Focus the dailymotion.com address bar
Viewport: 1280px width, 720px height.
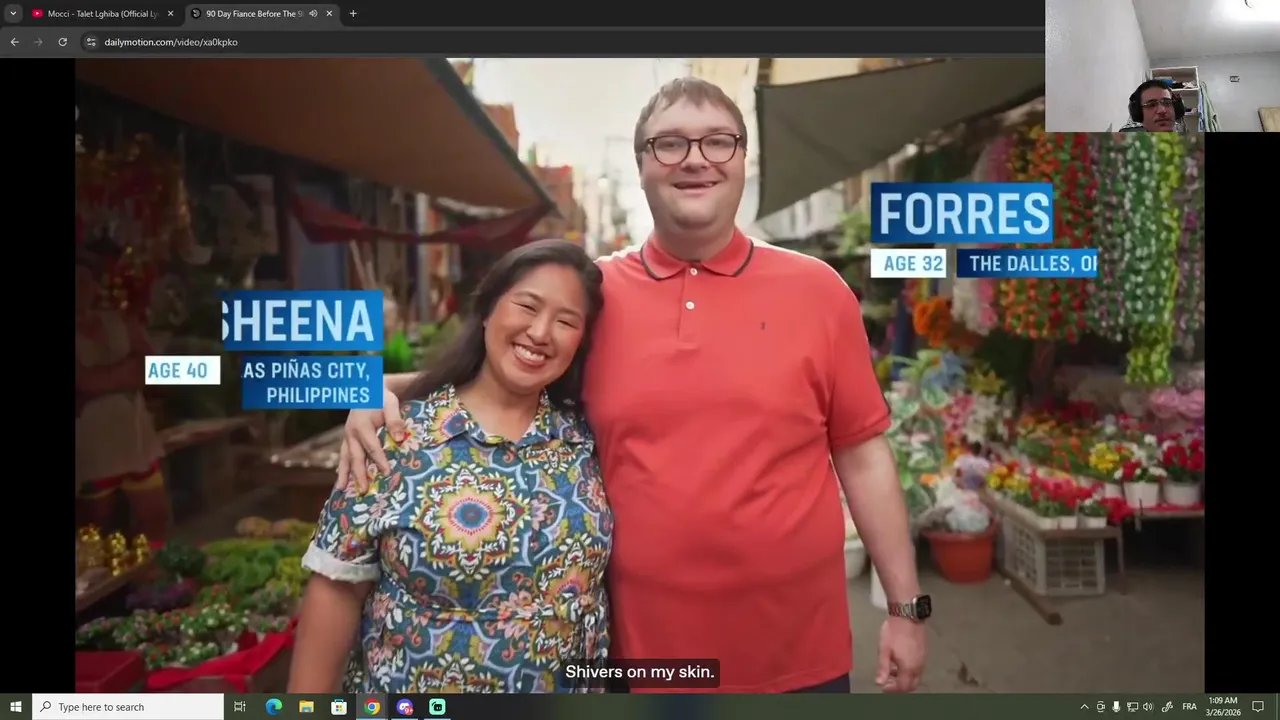(560, 42)
